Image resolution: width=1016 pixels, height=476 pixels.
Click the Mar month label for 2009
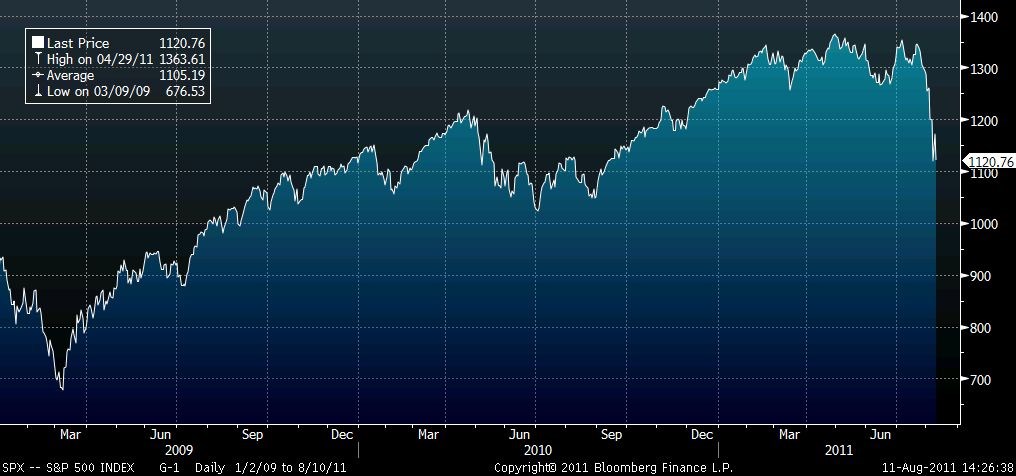click(x=71, y=435)
